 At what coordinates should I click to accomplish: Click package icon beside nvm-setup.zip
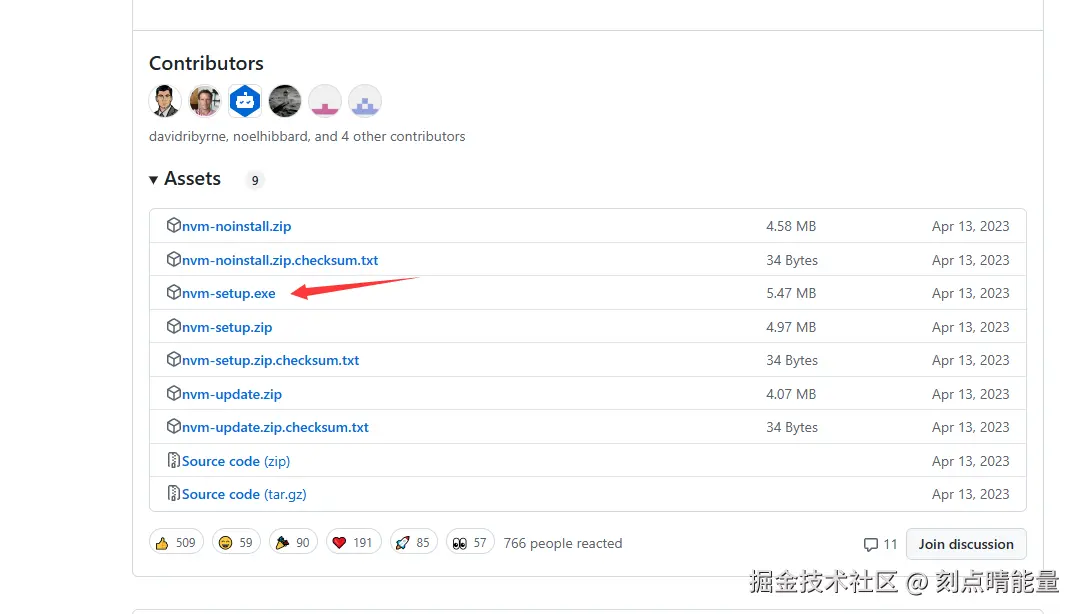(173, 326)
